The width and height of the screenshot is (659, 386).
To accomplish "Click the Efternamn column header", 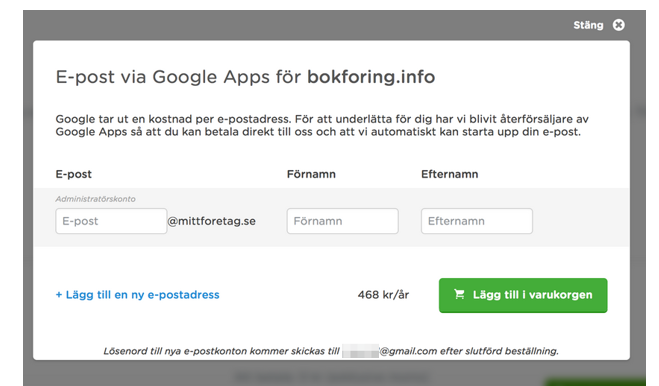I will tap(450, 174).
